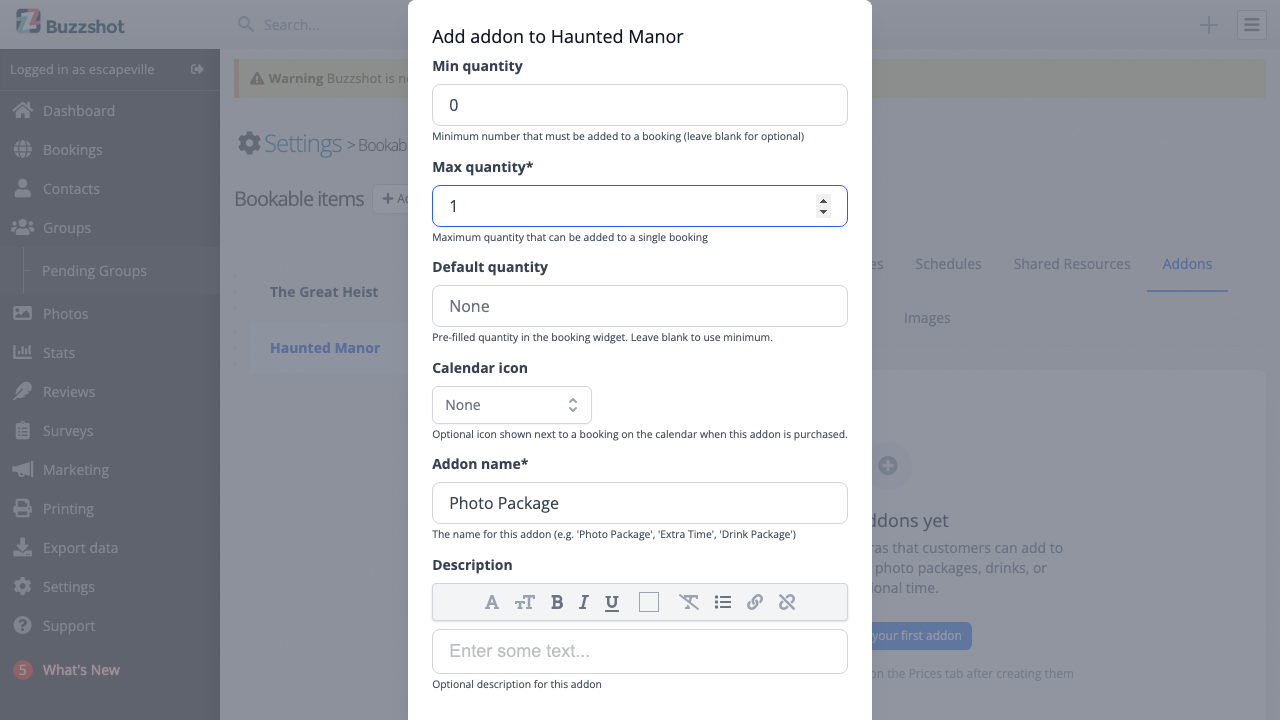Click the Settings breadcrumb heading
Viewport: 1280px width, 720px height.
click(303, 143)
